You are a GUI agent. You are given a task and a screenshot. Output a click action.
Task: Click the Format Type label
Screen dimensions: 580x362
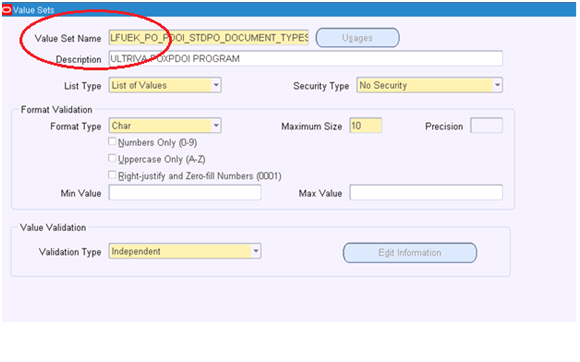pos(75,126)
